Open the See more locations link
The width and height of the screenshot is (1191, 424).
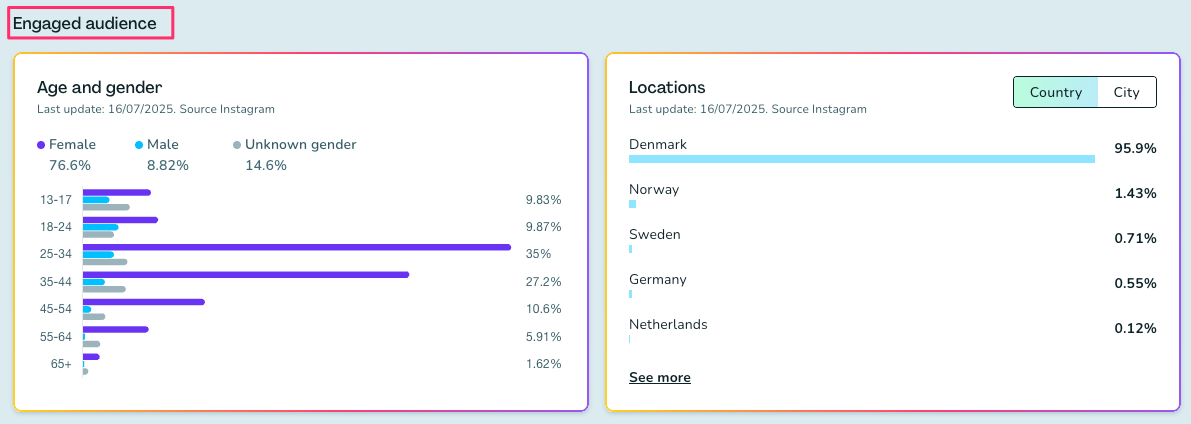click(x=659, y=378)
